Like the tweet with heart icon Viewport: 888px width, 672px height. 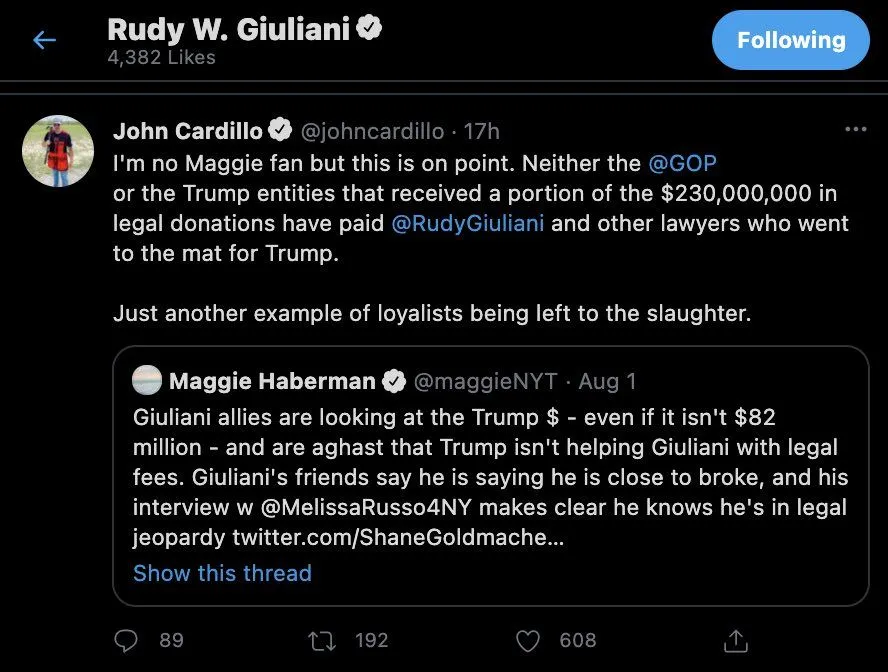[x=527, y=640]
